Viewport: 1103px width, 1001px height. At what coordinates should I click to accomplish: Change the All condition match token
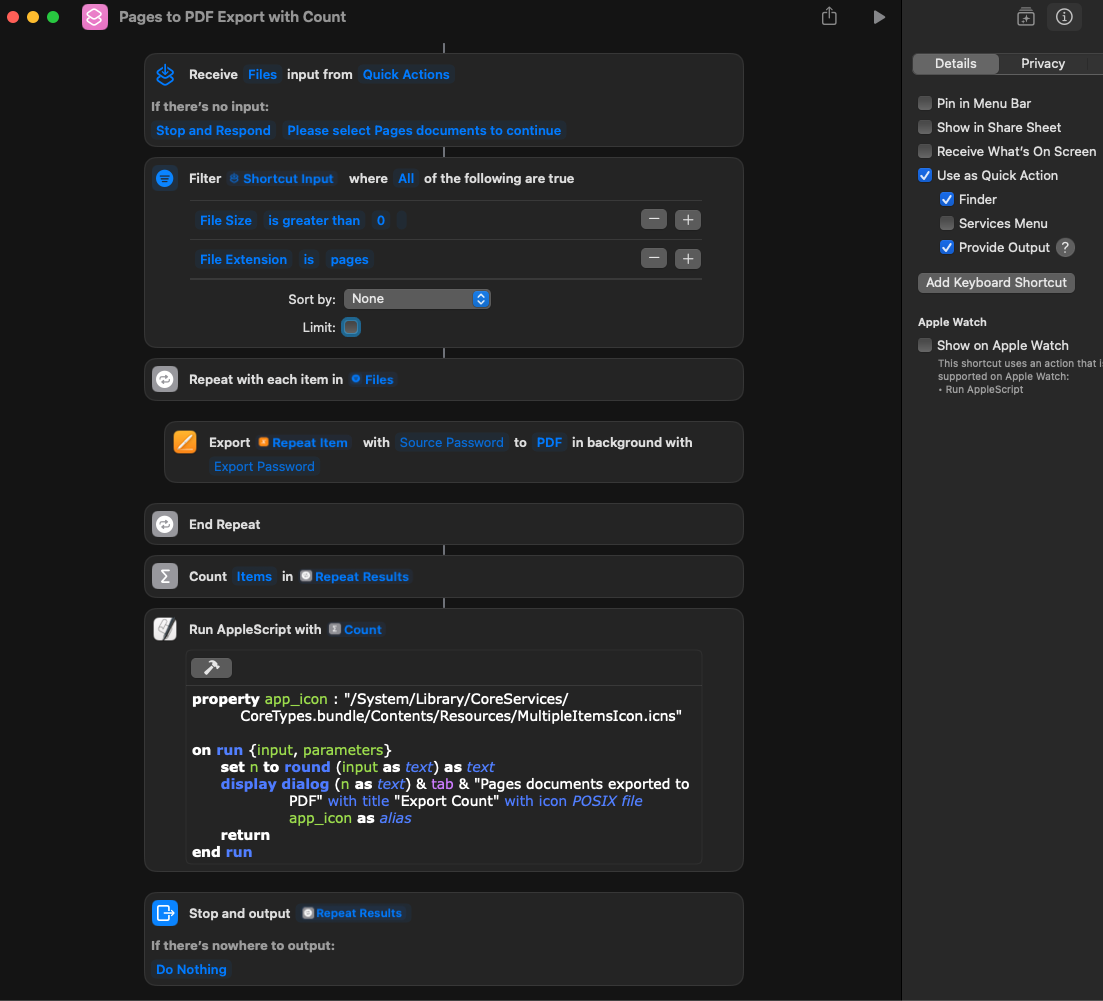pyautogui.click(x=406, y=179)
